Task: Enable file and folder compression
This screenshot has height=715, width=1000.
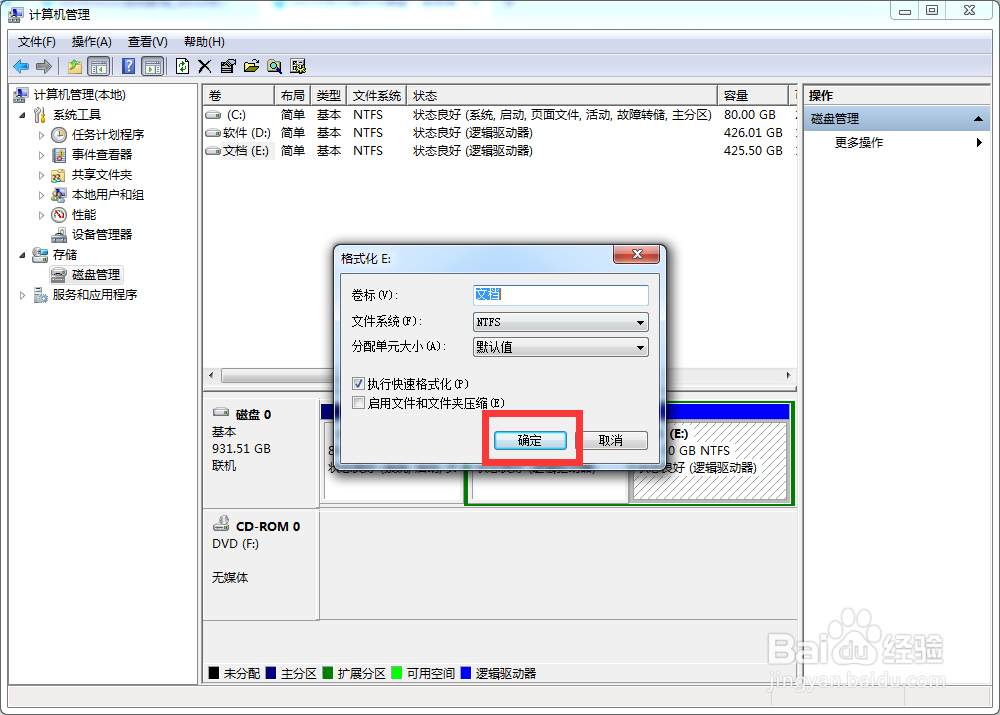Action: pos(358,403)
